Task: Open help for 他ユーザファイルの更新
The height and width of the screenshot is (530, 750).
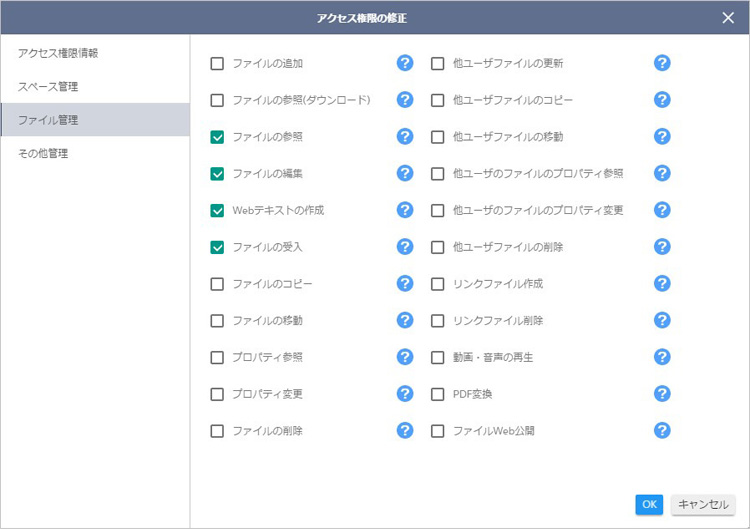Action: tap(662, 63)
